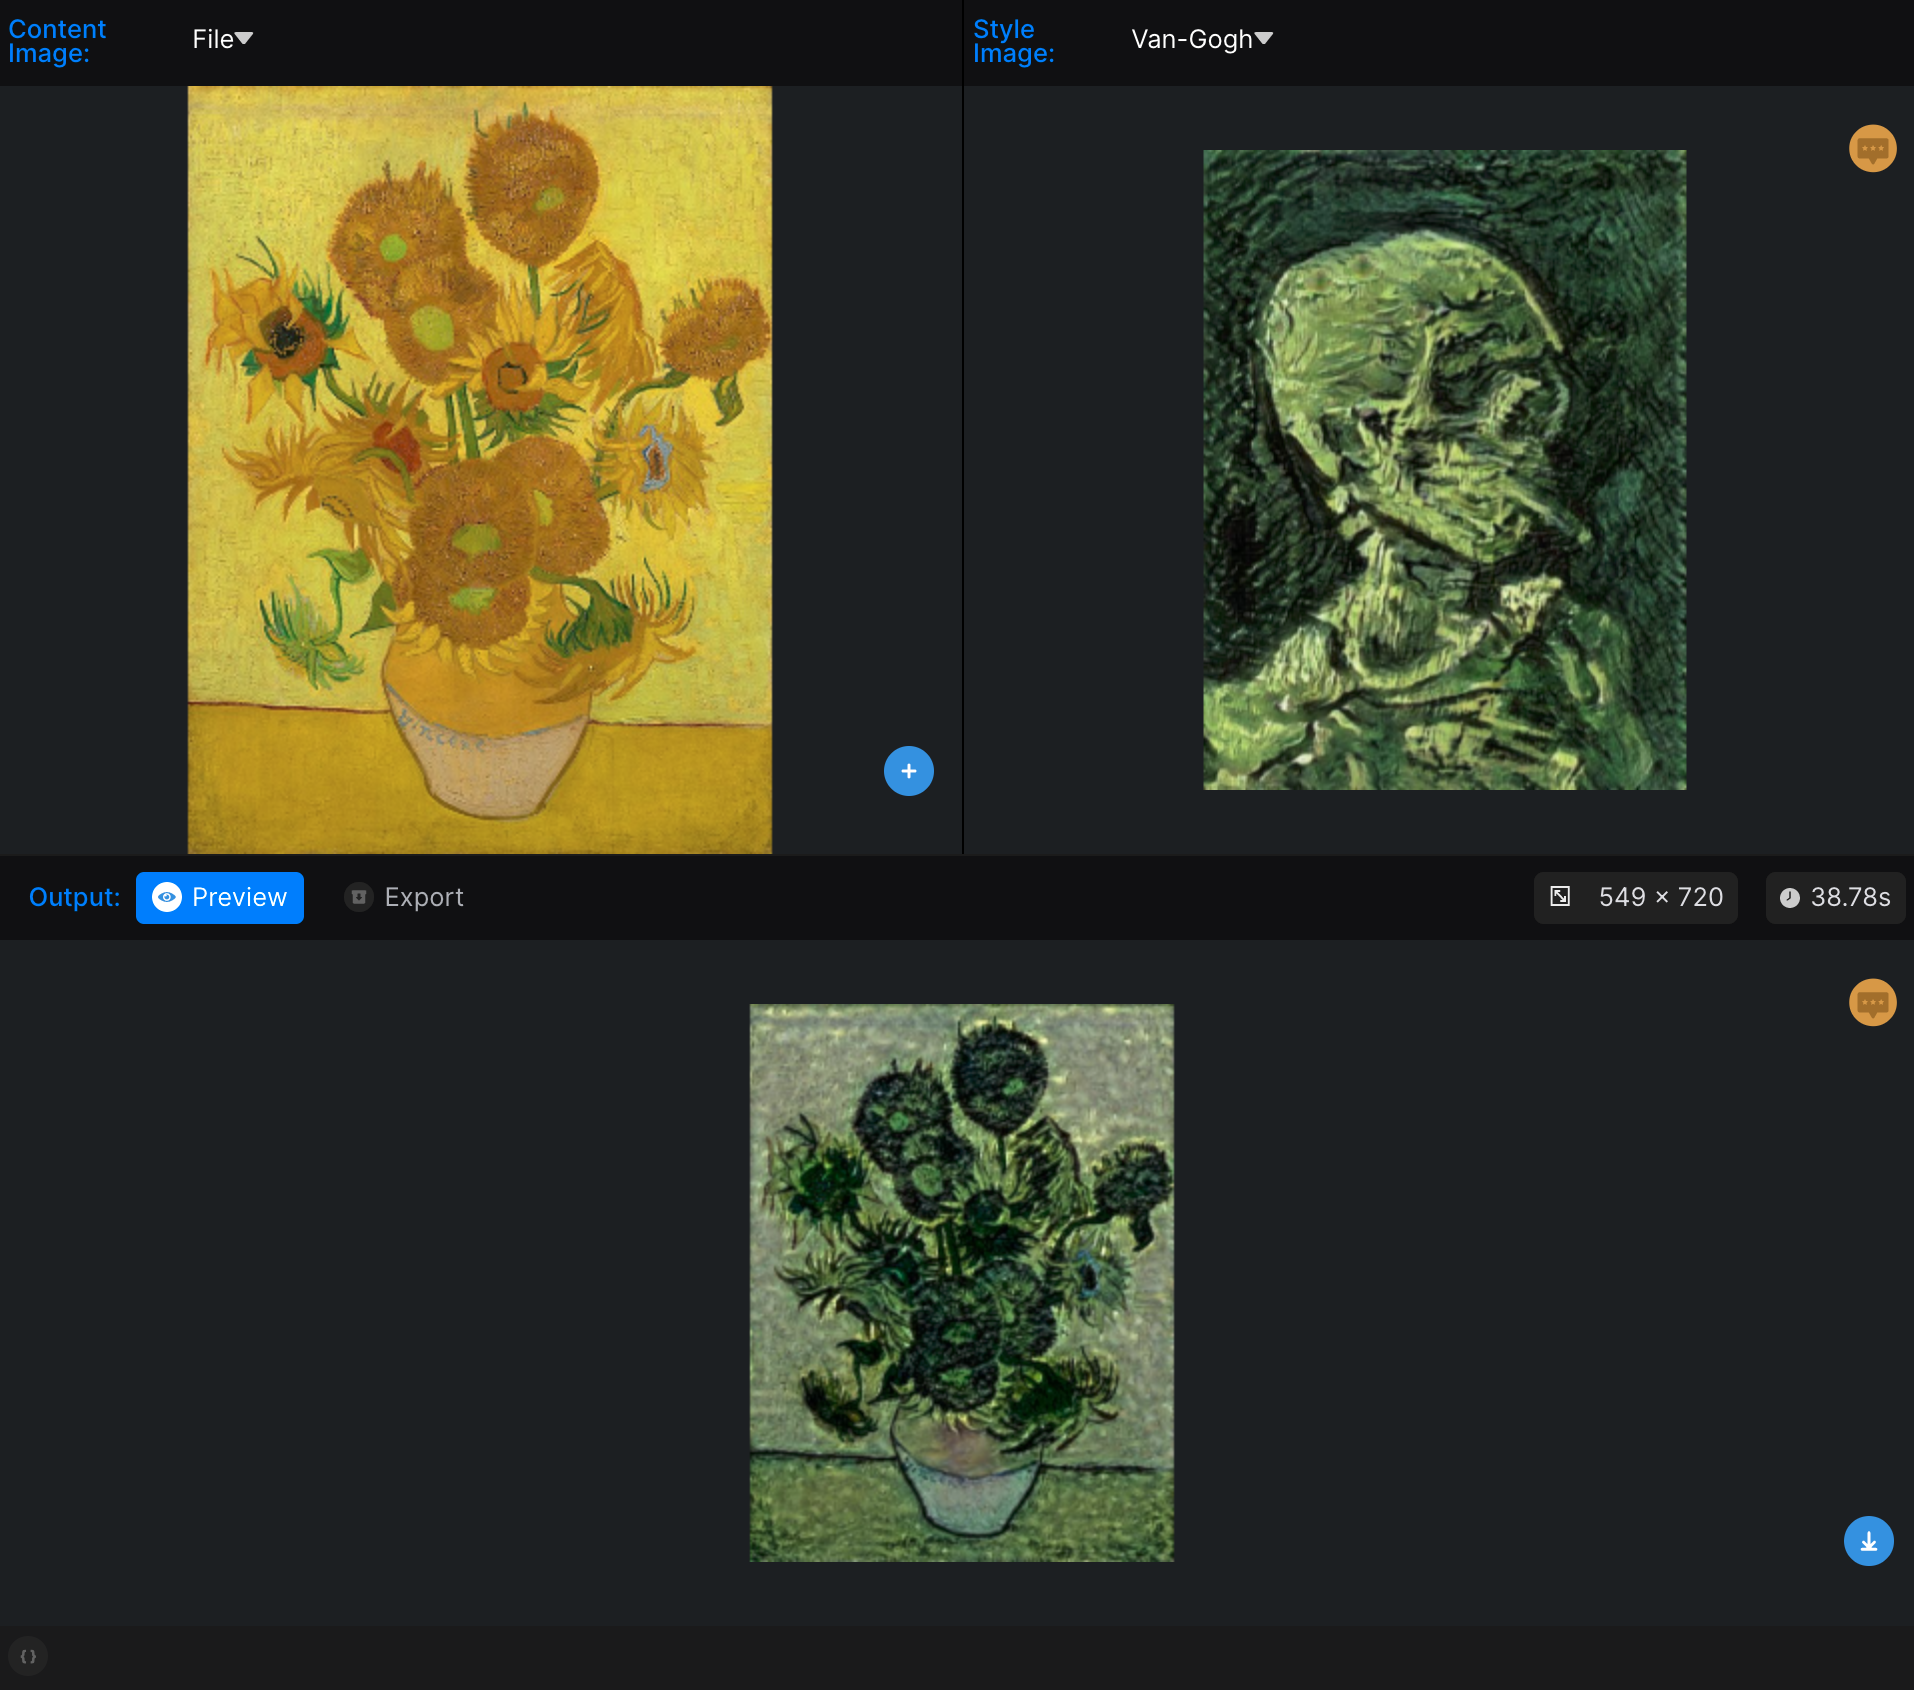
Task: Select the sunflowers content image
Action: pyautogui.click(x=480, y=470)
